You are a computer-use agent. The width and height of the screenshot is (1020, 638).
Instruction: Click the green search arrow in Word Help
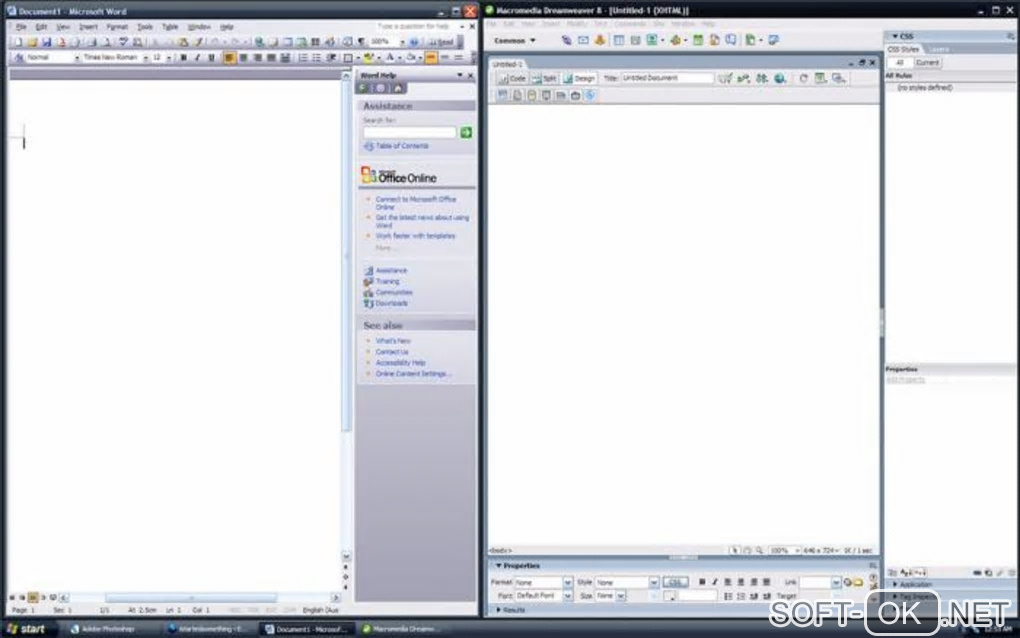tap(466, 133)
